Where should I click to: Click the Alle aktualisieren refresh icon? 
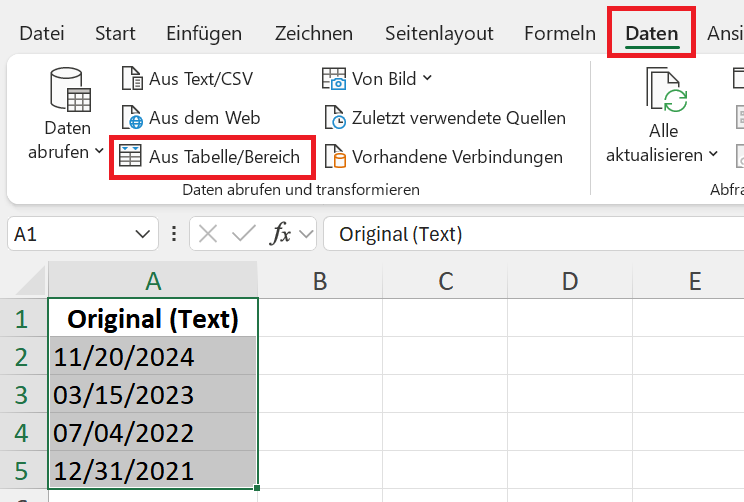point(666,90)
